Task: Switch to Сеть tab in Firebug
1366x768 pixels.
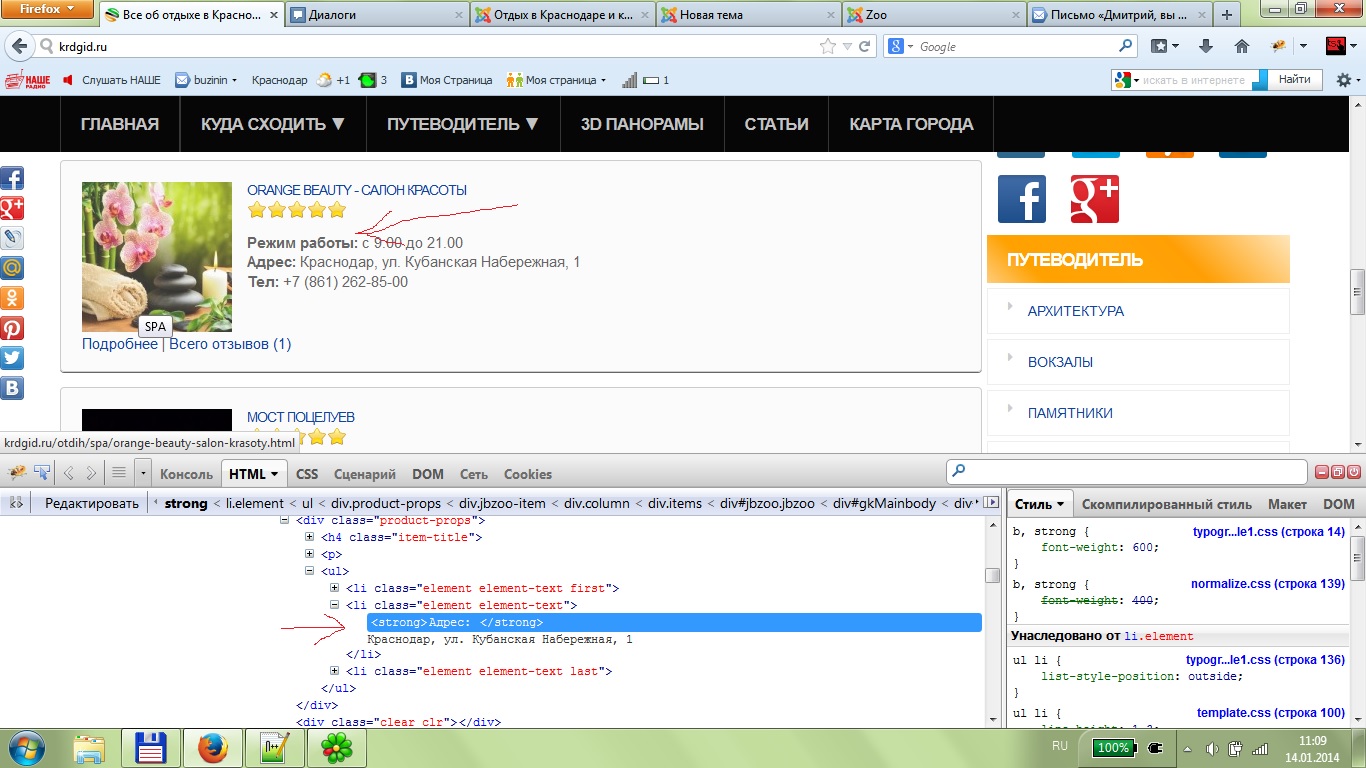Action: [474, 474]
